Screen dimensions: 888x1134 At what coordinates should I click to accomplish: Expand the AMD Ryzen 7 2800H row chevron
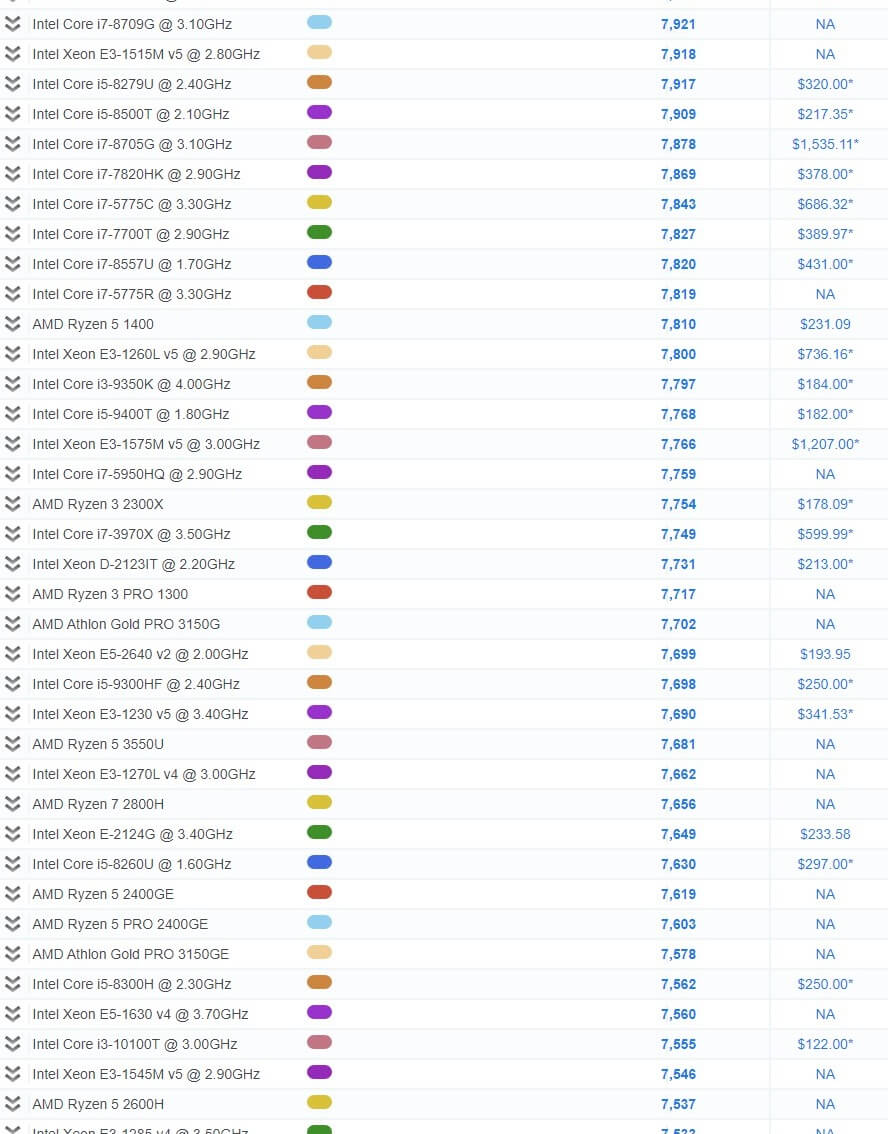click(x=12, y=804)
